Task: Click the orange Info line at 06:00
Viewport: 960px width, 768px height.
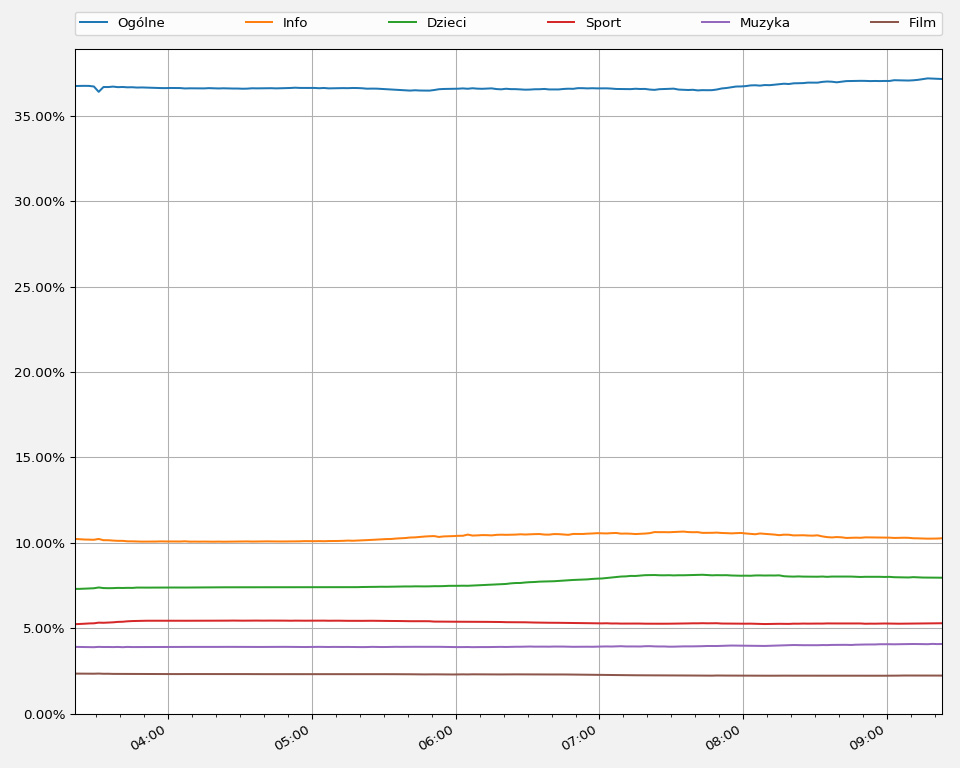Action: click(x=456, y=536)
